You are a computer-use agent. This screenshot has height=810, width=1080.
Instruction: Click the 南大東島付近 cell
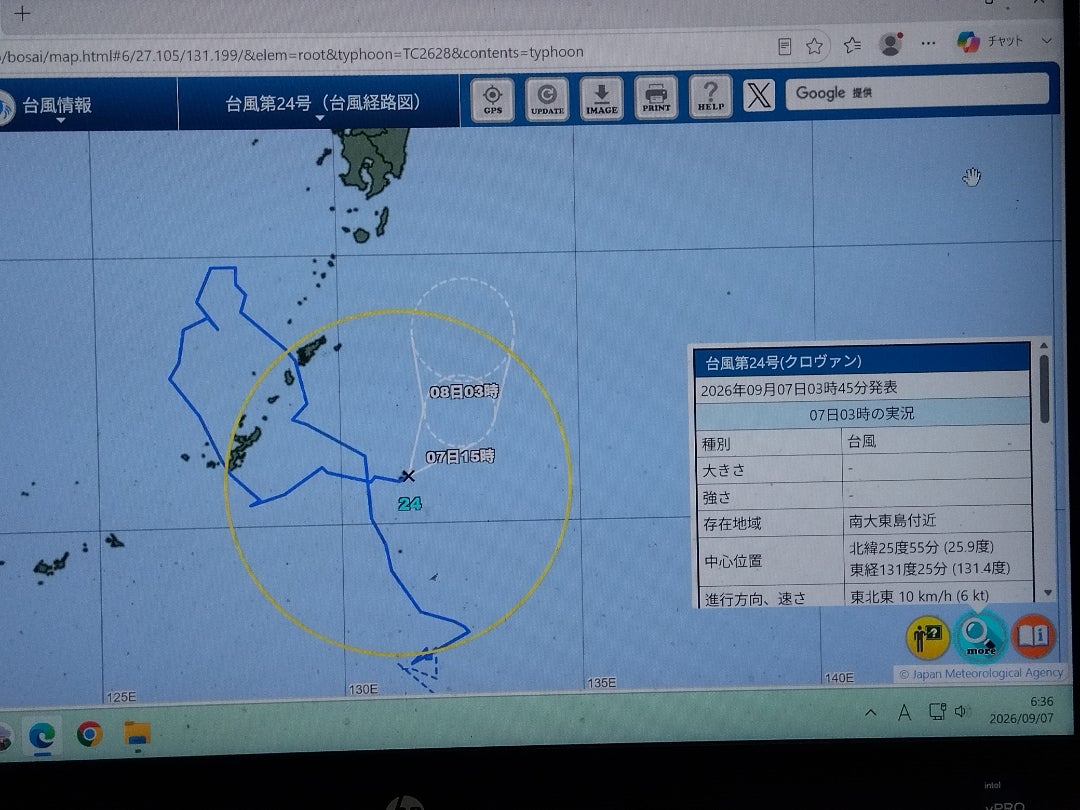(x=892, y=521)
